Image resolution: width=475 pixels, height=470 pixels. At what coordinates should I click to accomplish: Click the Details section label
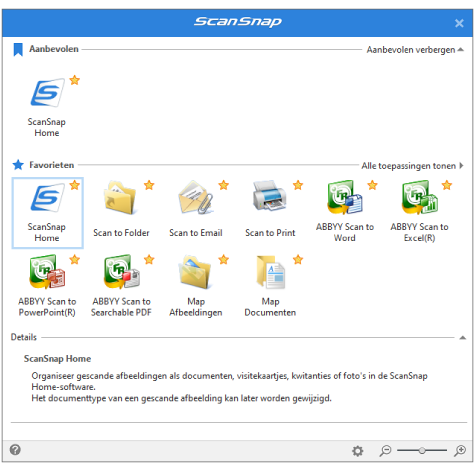[23, 337]
